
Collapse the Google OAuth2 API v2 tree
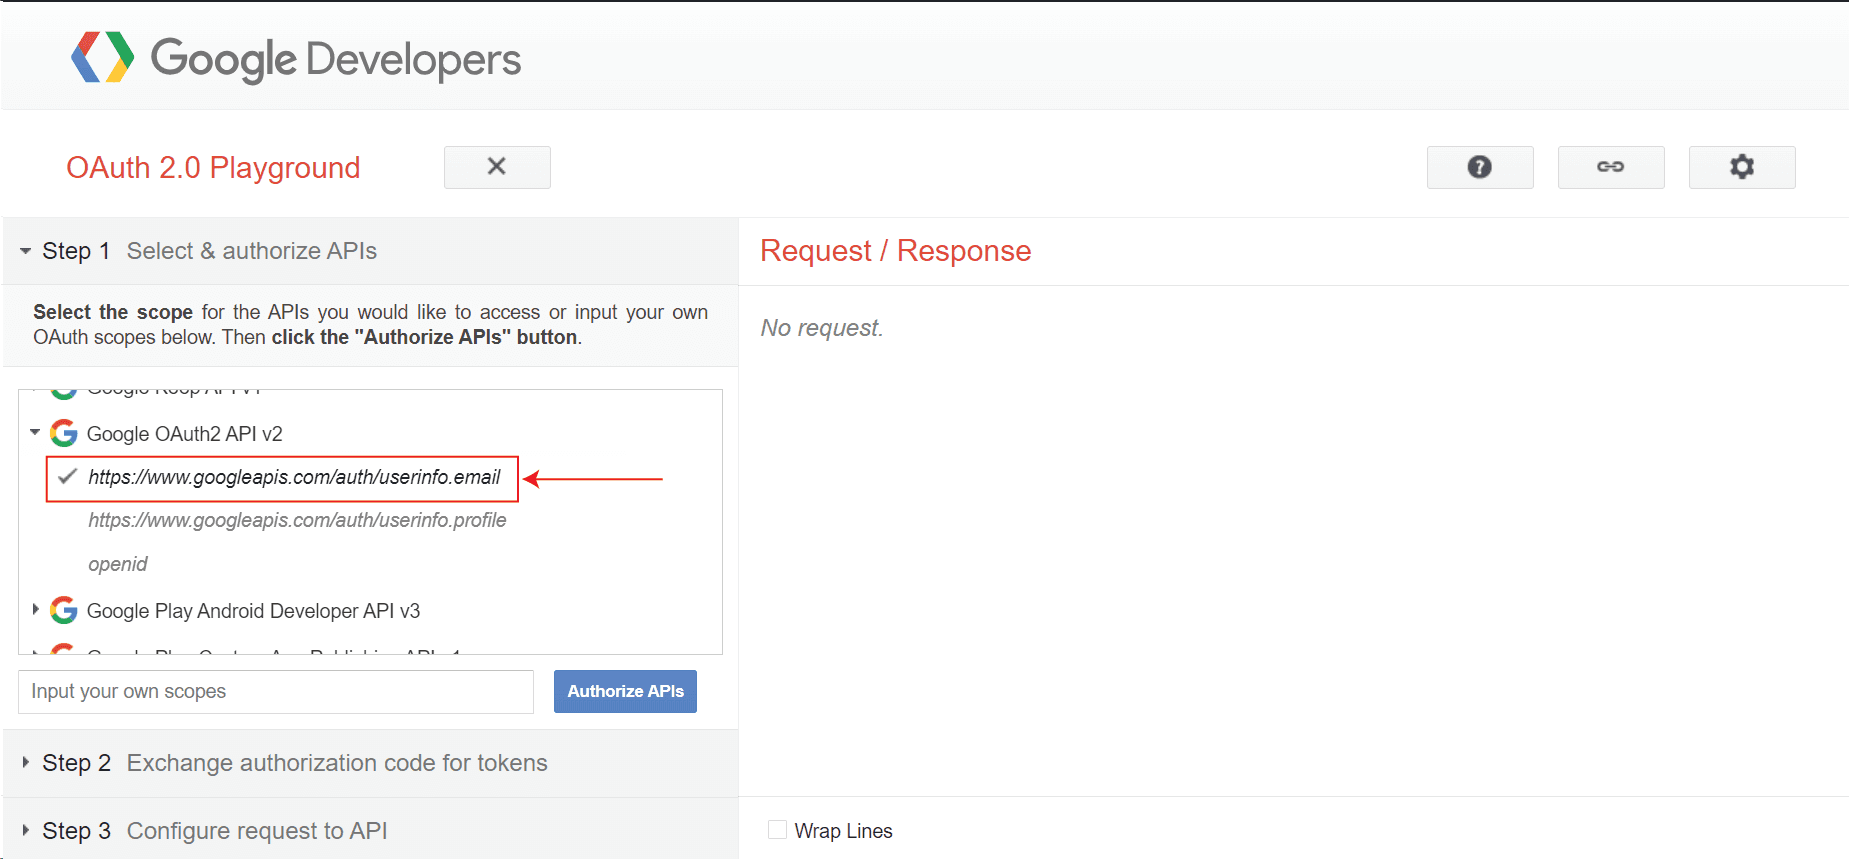click(x=35, y=433)
